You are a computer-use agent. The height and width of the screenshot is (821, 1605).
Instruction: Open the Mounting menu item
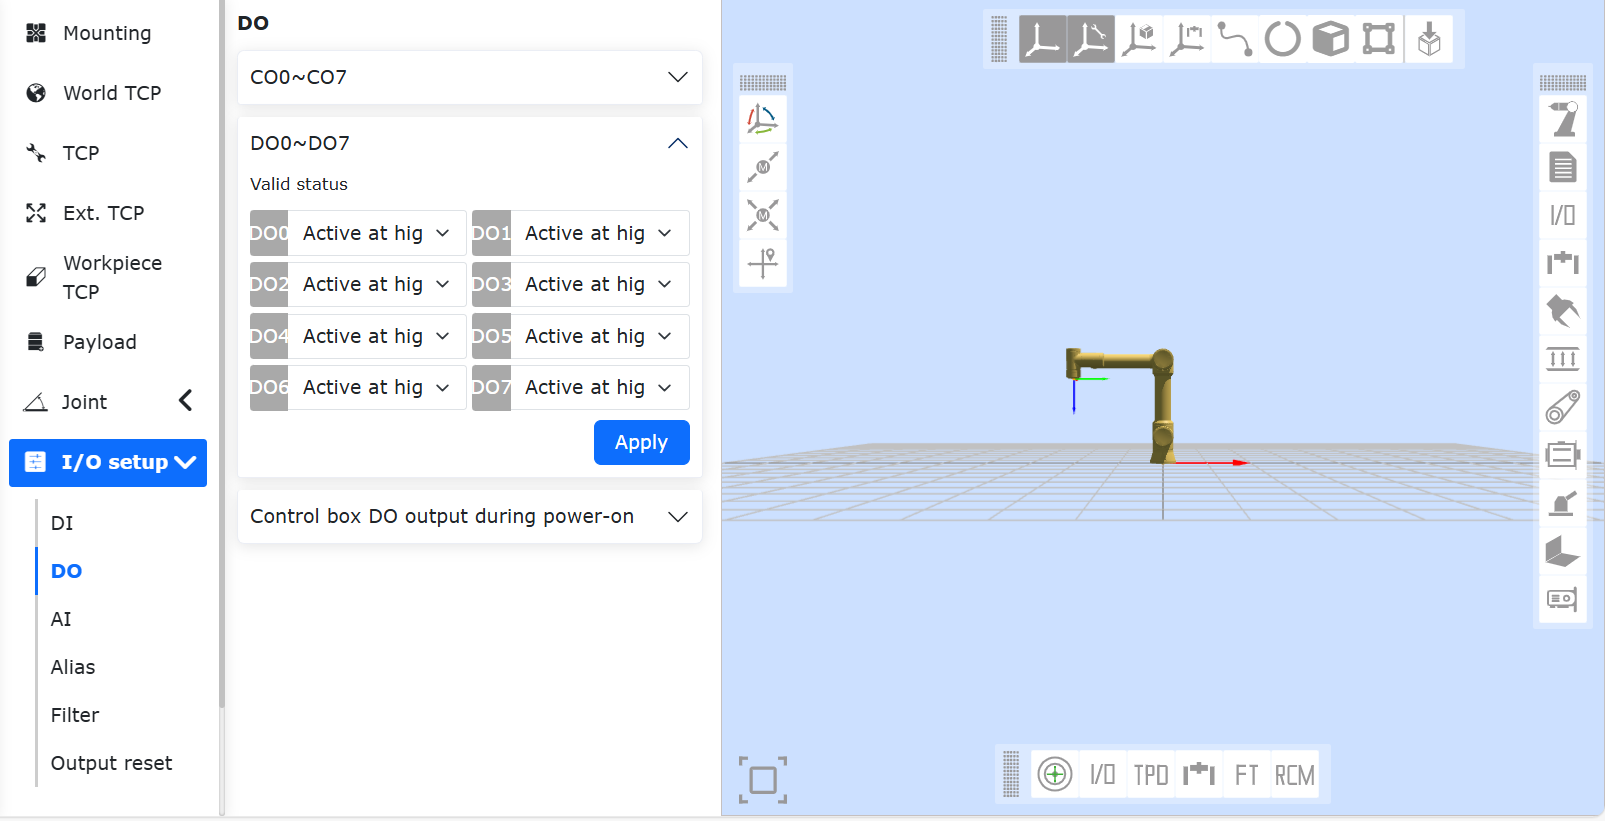point(108,33)
